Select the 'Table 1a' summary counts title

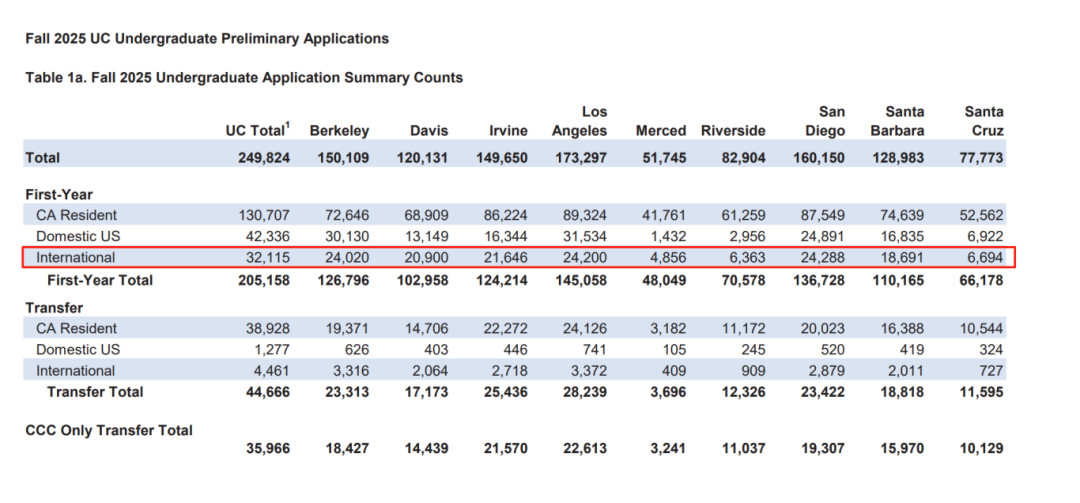244,78
